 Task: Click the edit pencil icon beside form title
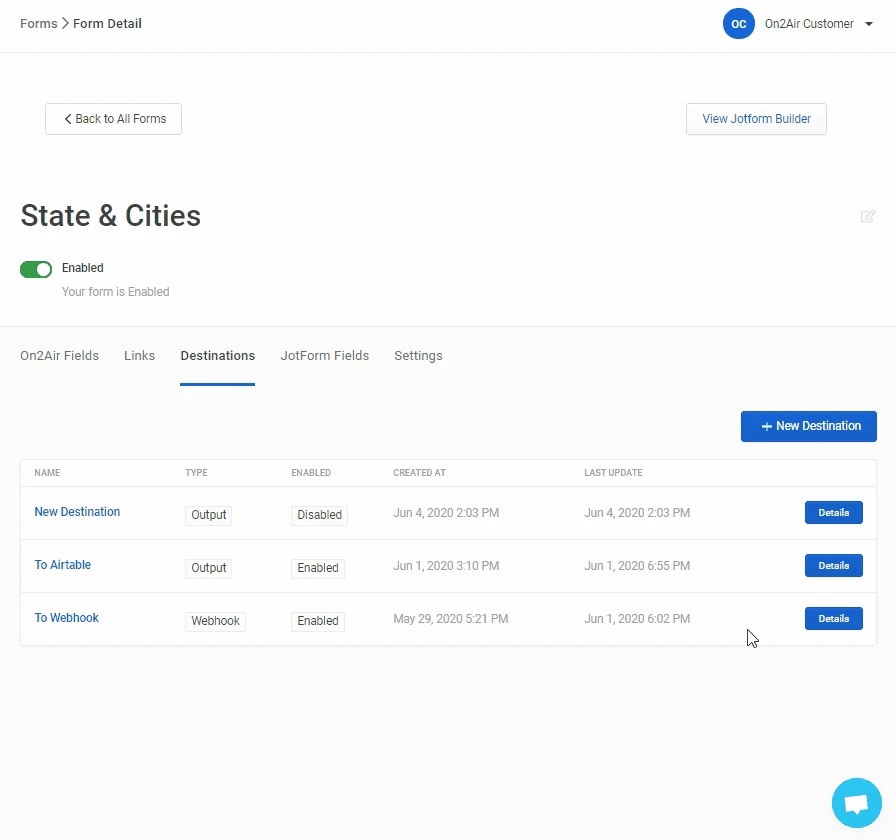coord(868,216)
